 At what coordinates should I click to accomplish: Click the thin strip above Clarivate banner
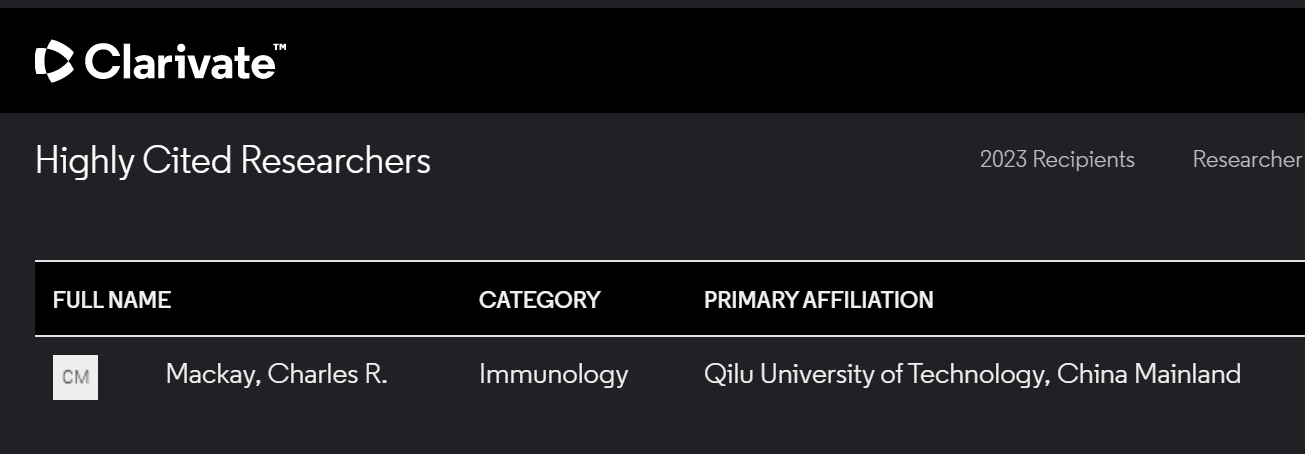click(650, 3)
